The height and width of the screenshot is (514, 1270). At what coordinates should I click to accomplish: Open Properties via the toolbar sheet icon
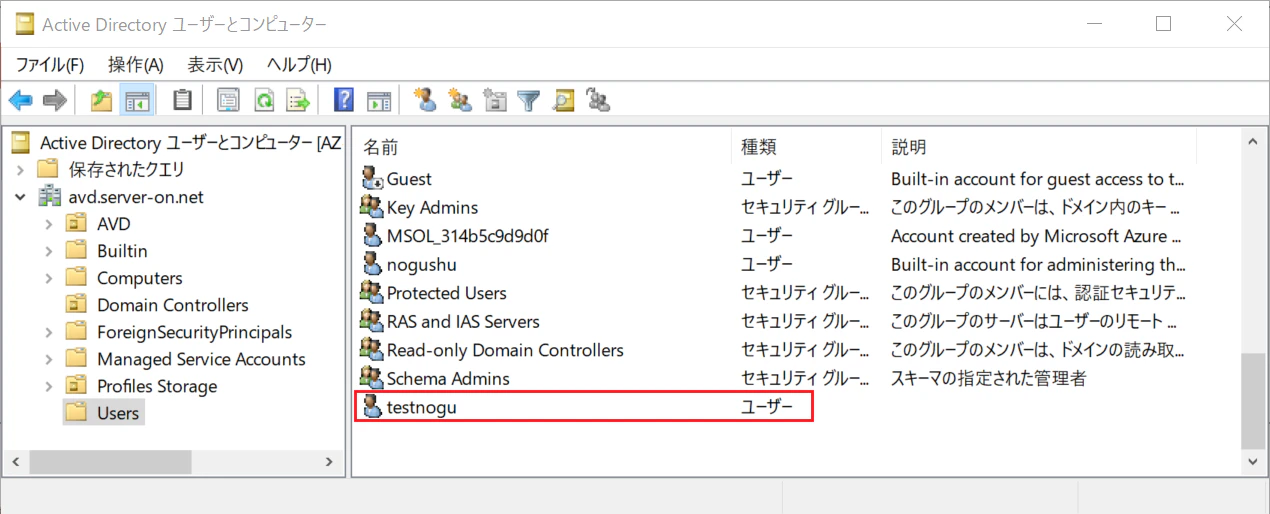pyautogui.click(x=229, y=100)
